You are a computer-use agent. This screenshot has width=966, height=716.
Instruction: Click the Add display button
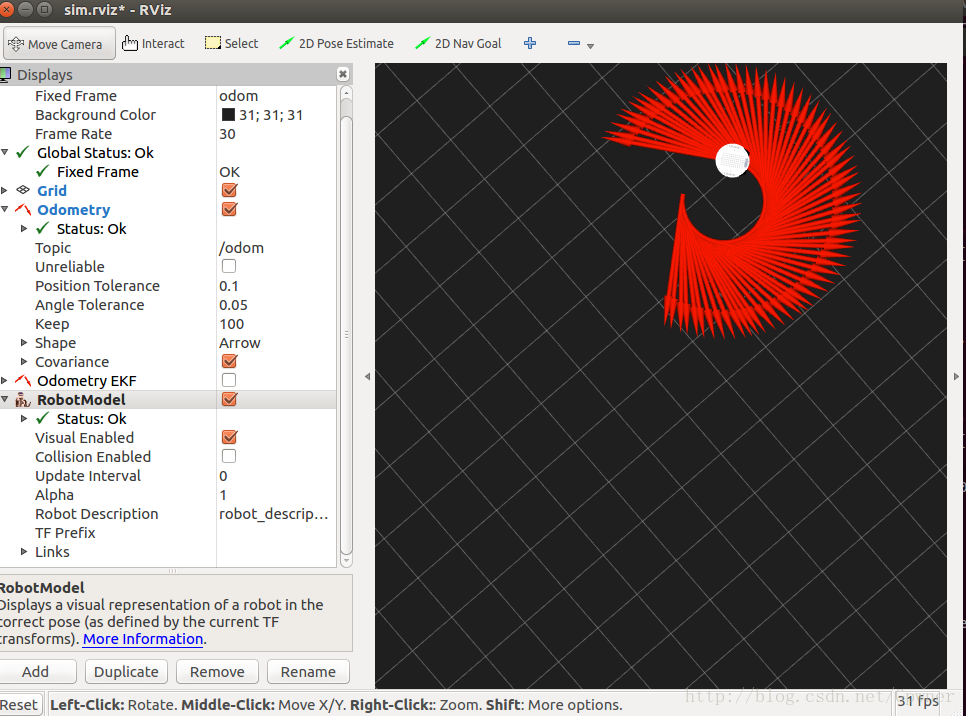pos(36,671)
